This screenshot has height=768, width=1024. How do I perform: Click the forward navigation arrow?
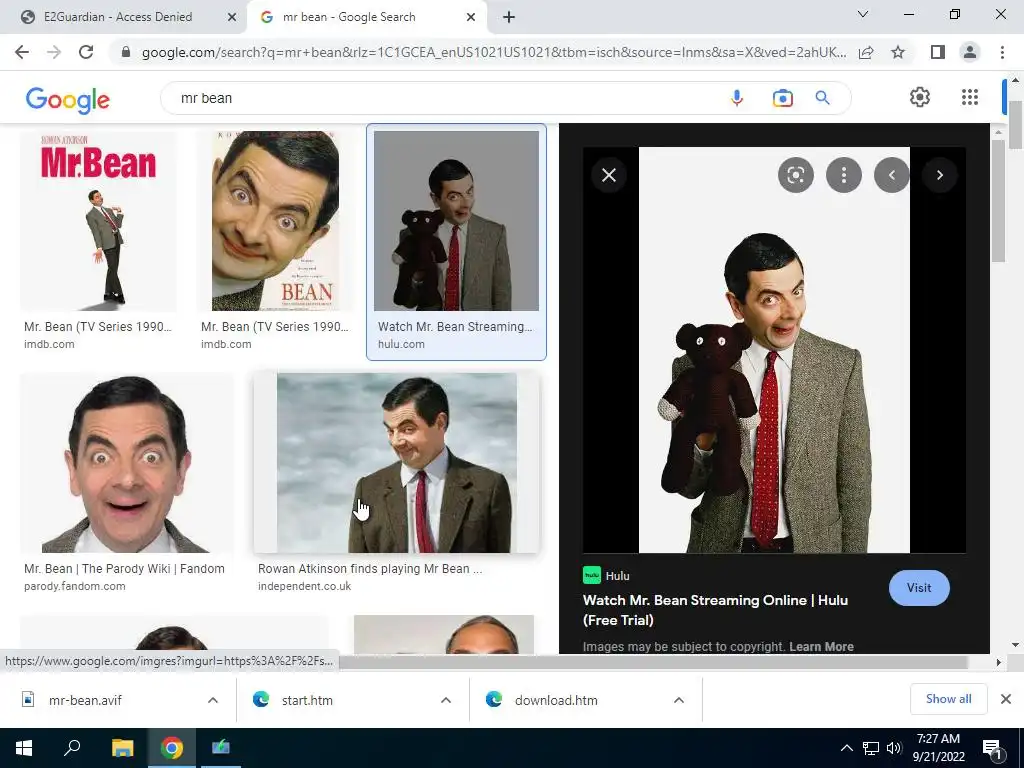coord(54,52)
